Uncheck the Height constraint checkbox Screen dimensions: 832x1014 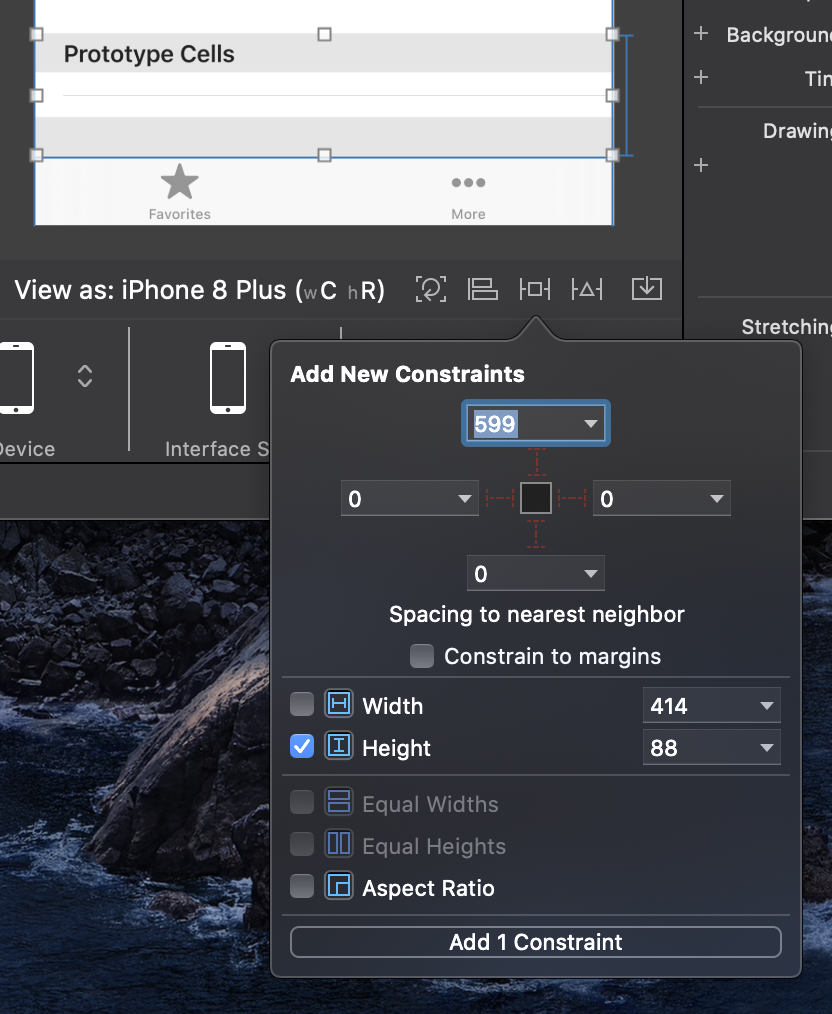pos(302,746)
